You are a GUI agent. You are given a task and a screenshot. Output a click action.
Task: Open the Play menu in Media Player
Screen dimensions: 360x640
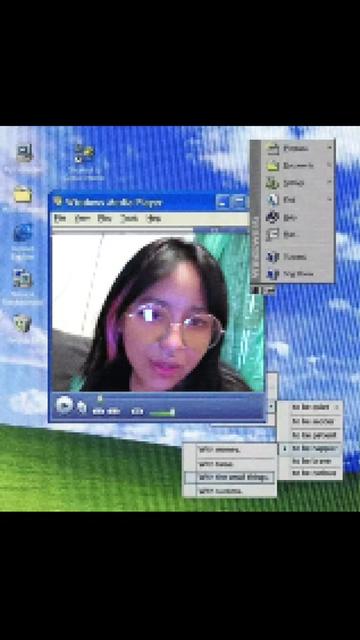click(x=104, y=218)
